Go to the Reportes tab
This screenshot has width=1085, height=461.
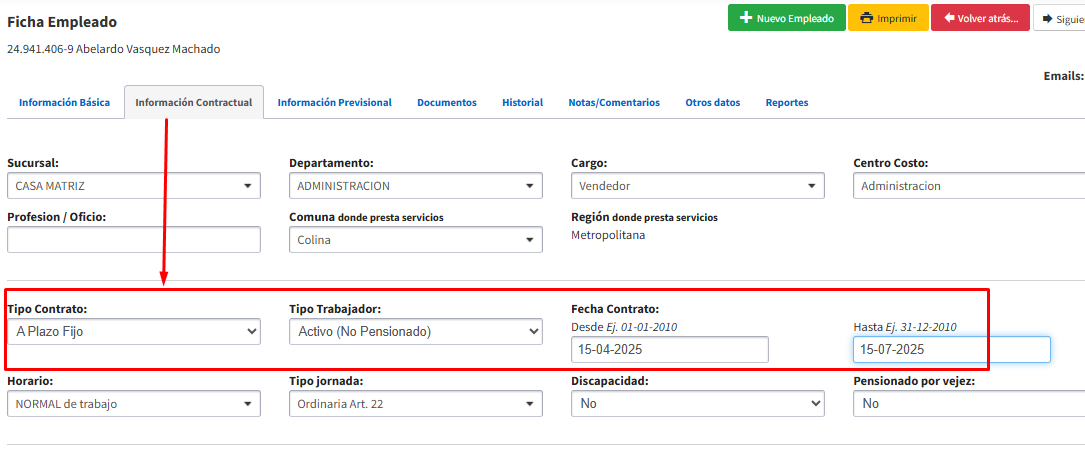click(x=787, y=102)
